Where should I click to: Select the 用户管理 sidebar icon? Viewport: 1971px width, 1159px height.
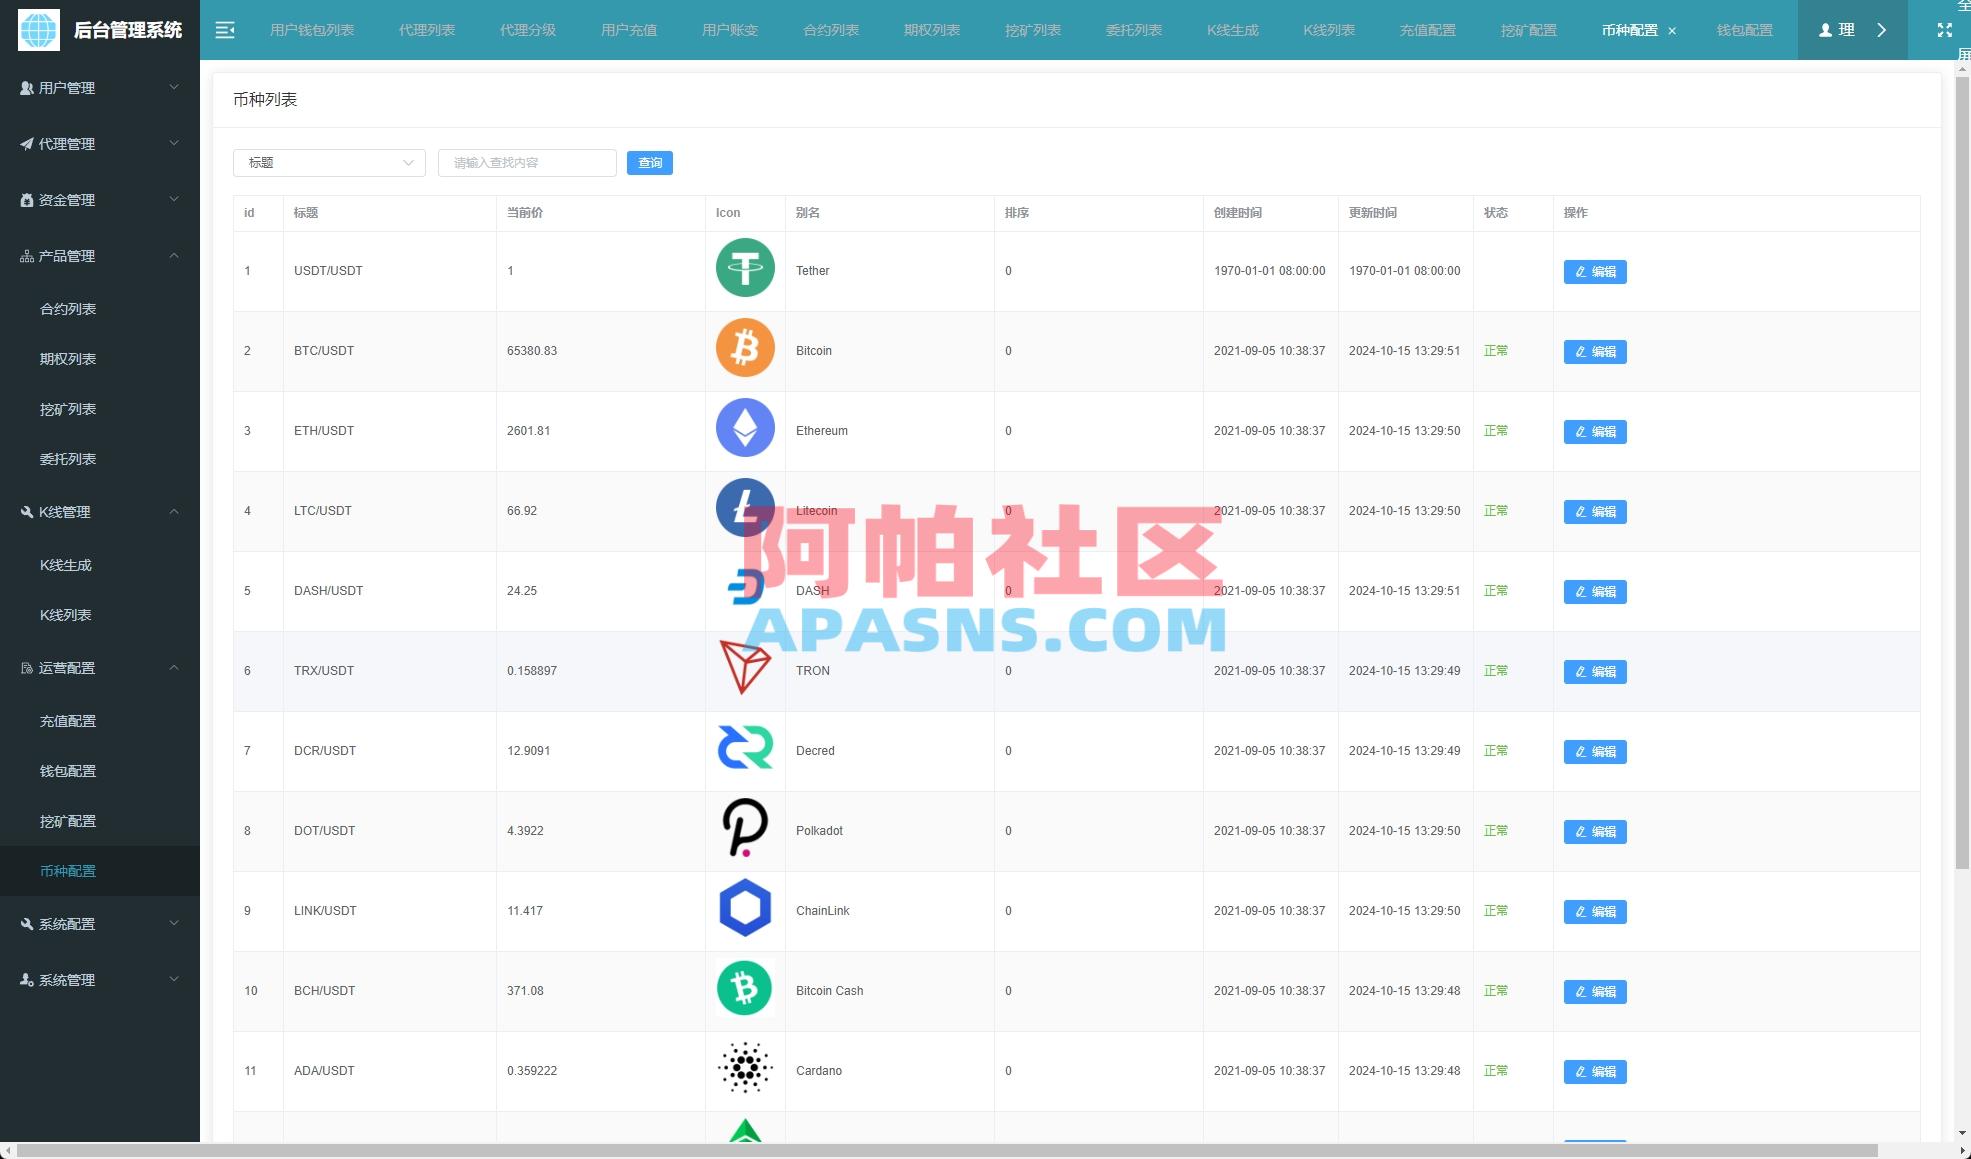pyautogui.click(x=24, y=88)
